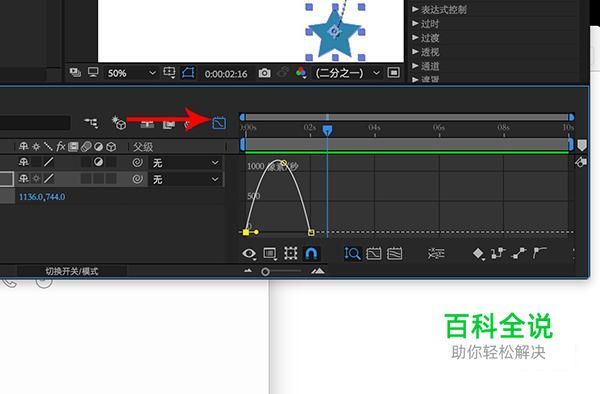The image size is (600, 394).
Task: Take a snapshot with the camera icon
Action: pyautogui.click(x=264, y=73)
